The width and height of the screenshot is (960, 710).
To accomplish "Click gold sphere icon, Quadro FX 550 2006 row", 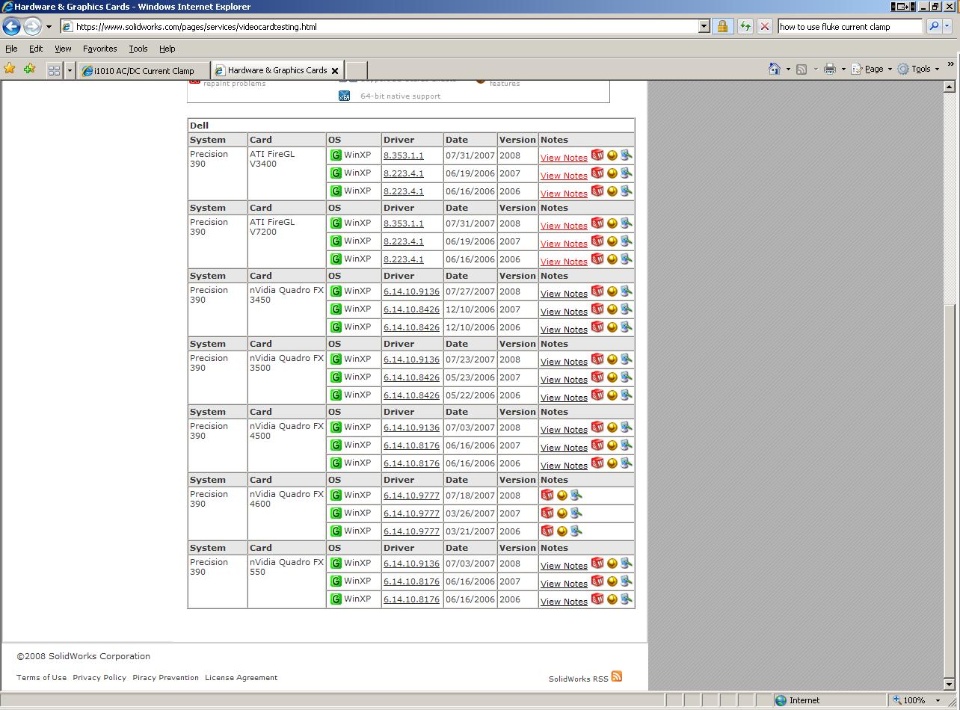I will coord(612,600).
